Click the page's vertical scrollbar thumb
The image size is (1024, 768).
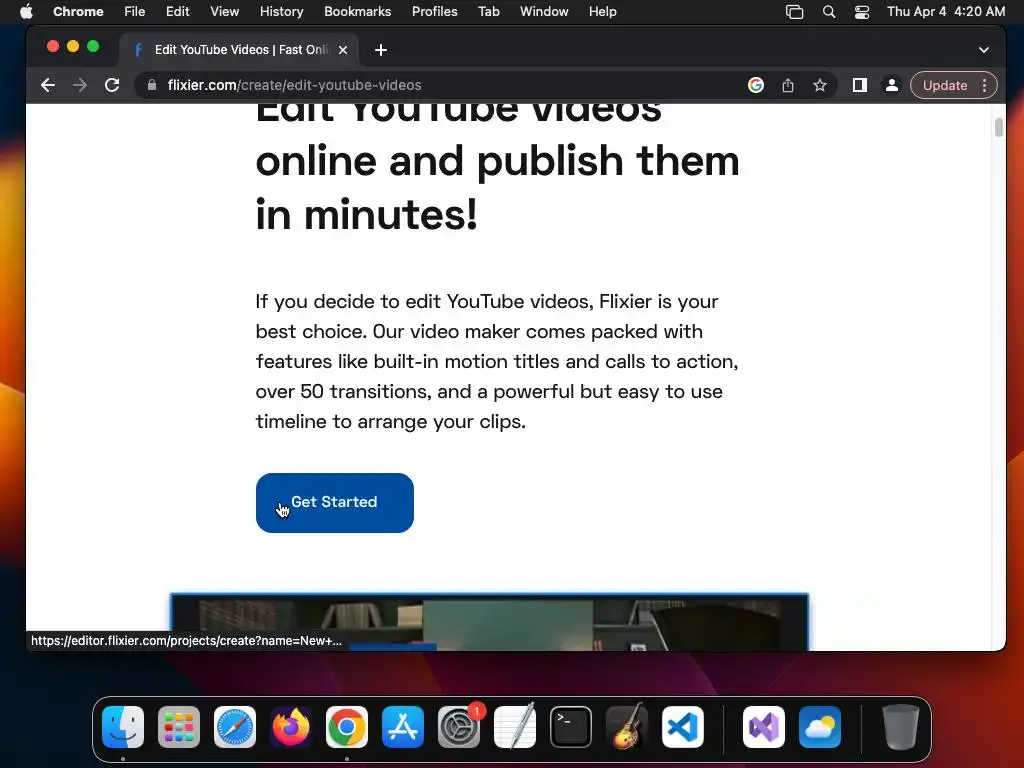(x=999, y=127)
